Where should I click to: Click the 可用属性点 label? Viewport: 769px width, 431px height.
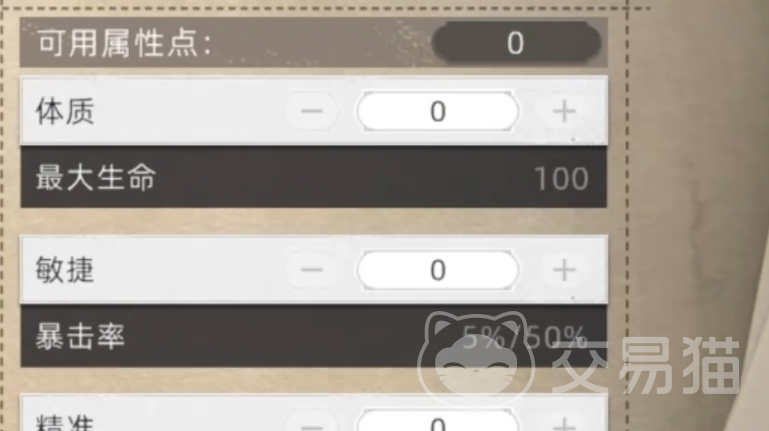click(125, 43)
